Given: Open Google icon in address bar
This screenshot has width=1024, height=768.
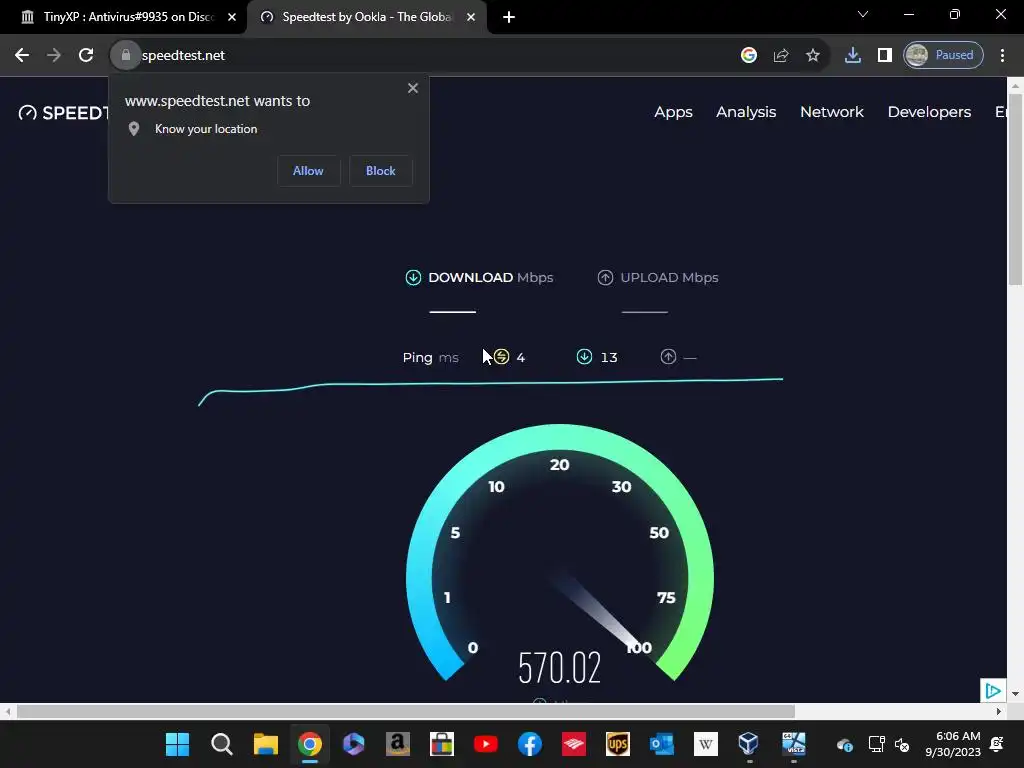Looking at the screenshot, I should point(748,56).
